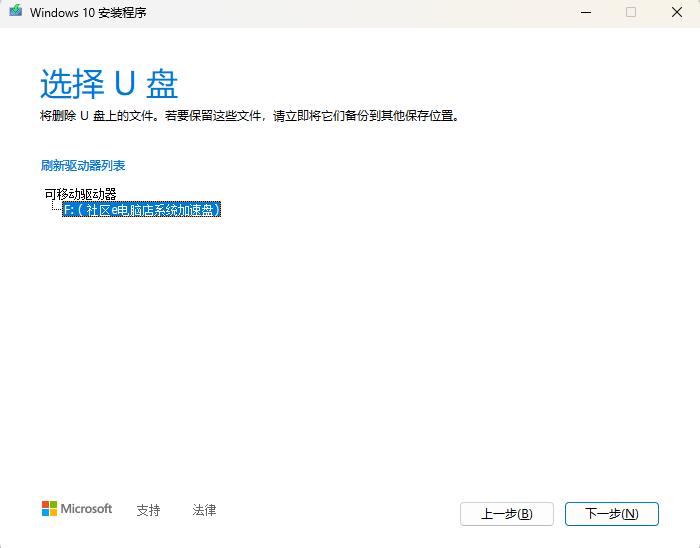
Task: Click the 将删除 U 盘上的文件 warning text
Action: pyautogui.click(x=250, y=116)
